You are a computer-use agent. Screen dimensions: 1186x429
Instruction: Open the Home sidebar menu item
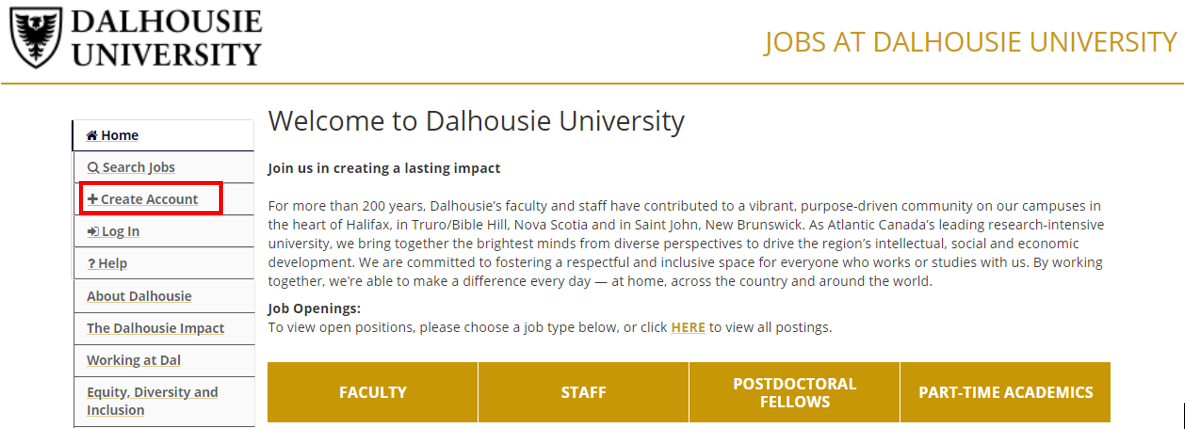point(119,136)
